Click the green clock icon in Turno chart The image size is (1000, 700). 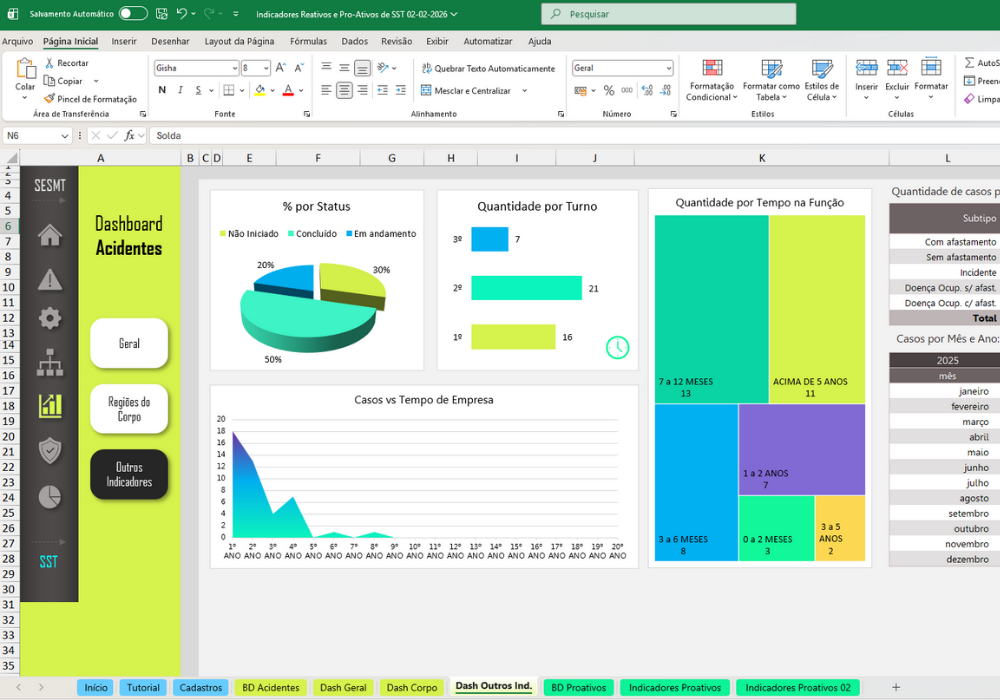[617, 347]
